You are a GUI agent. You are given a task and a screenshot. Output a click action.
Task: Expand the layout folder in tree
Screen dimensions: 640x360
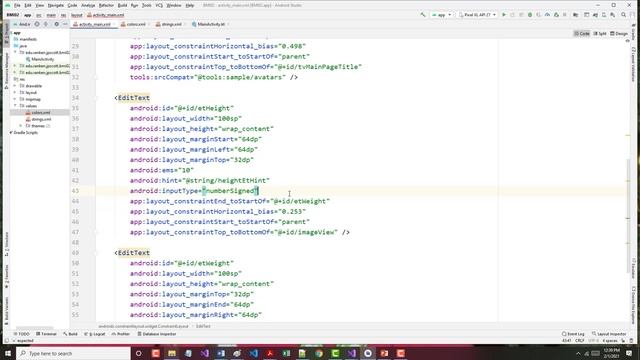click(x=16, y=93)
